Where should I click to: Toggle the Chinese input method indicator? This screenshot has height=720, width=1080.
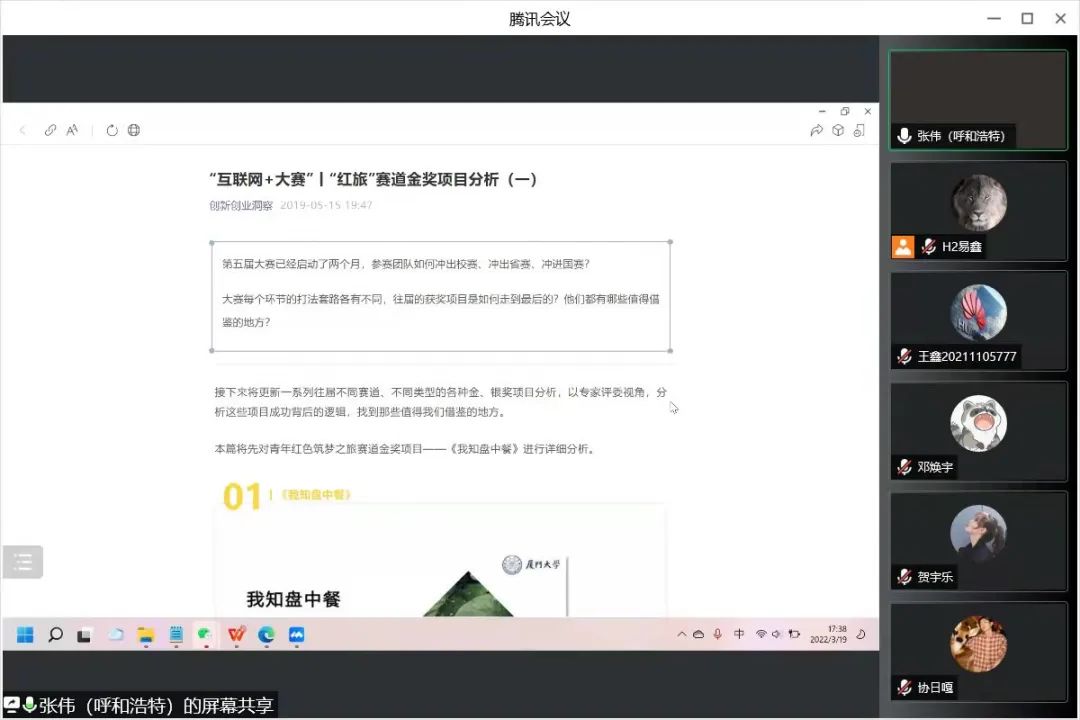739,634
